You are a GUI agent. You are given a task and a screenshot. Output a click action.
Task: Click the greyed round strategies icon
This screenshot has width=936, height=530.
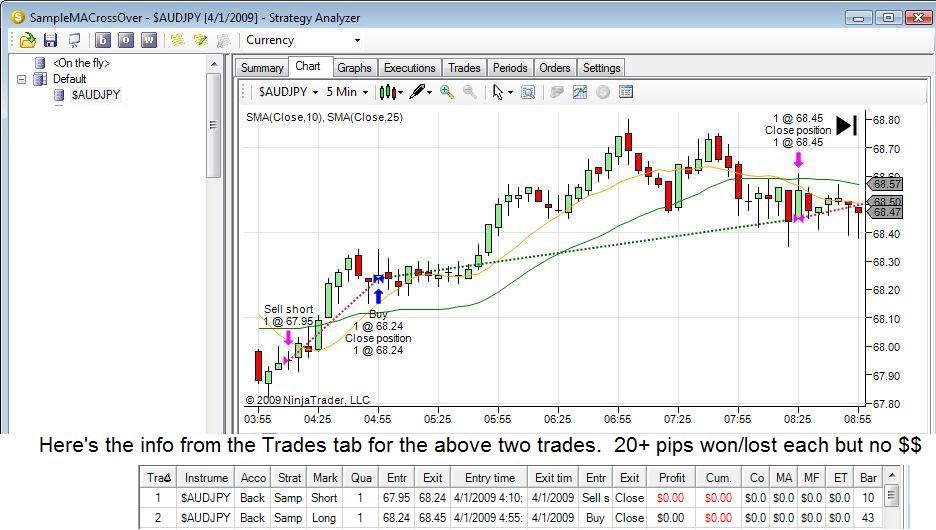tap(603, 92)
